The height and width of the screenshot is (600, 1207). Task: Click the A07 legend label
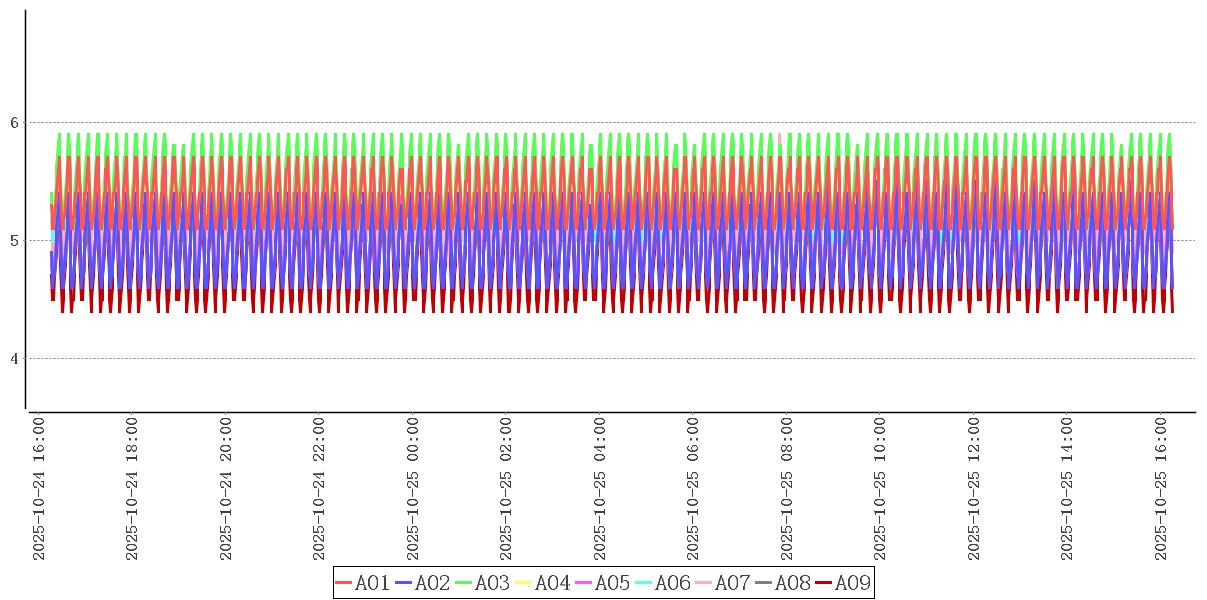pyautogui.click(x=732, y=583)
